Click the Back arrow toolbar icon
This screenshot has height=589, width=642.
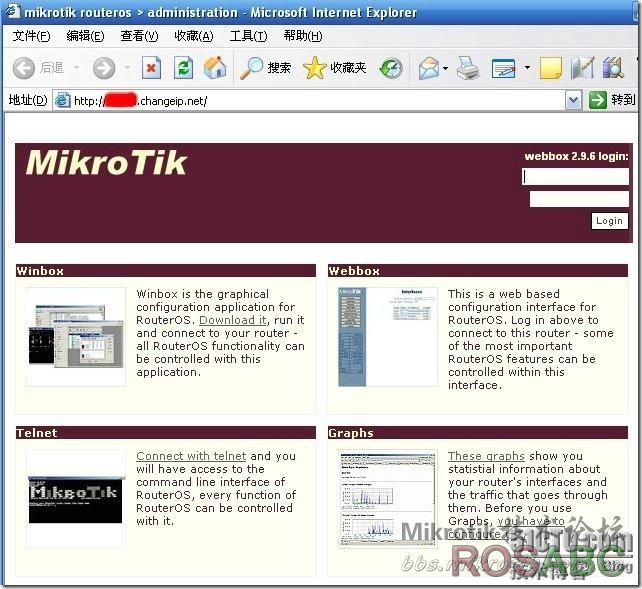[x=23, y=68]
